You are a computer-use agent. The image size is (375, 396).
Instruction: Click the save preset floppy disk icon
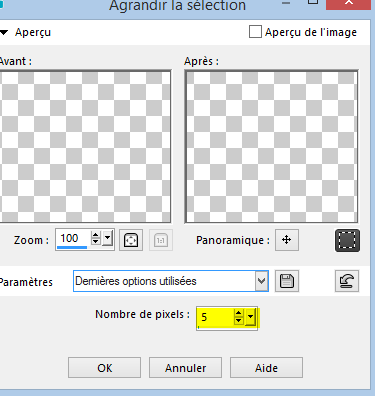[287, 281]
